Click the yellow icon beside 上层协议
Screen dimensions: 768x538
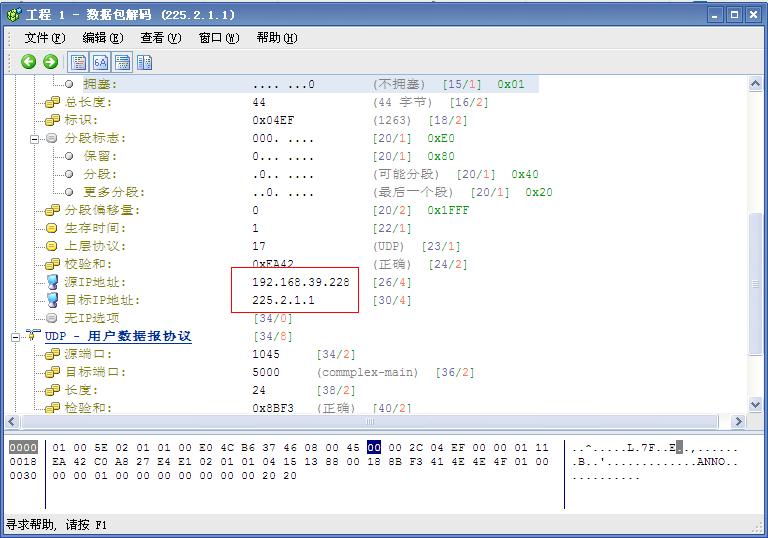pos(51,246)
